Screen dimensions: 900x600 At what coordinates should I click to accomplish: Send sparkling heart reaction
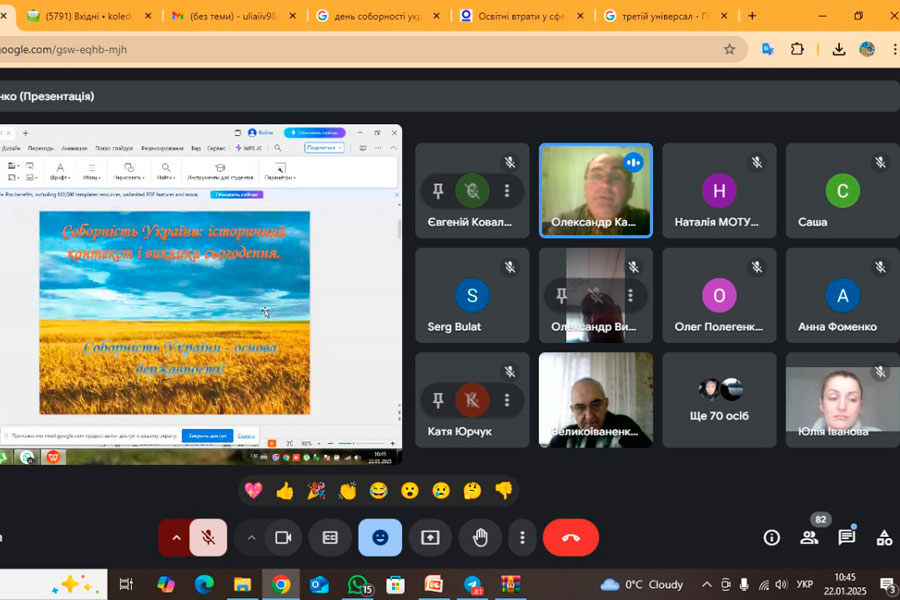(x=253, y=490)
